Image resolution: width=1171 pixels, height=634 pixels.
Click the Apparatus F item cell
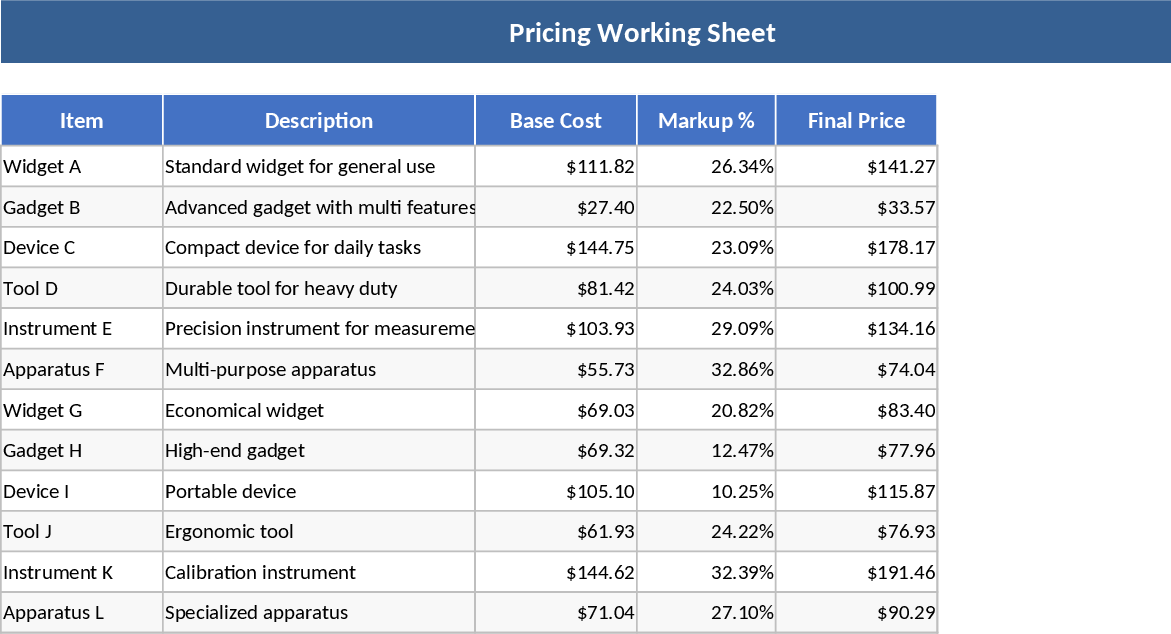[x=82, y=370]
